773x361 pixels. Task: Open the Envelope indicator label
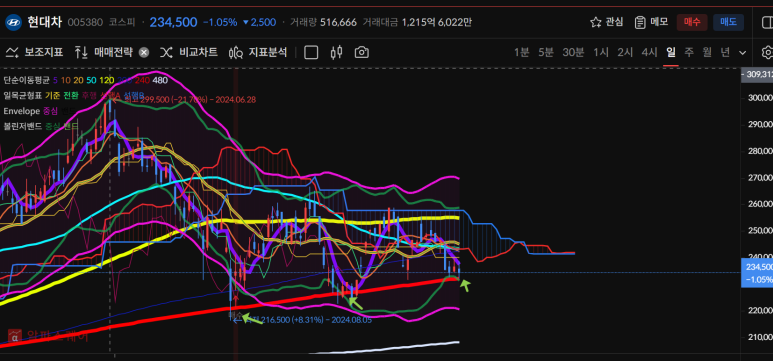tap(22, 110)
